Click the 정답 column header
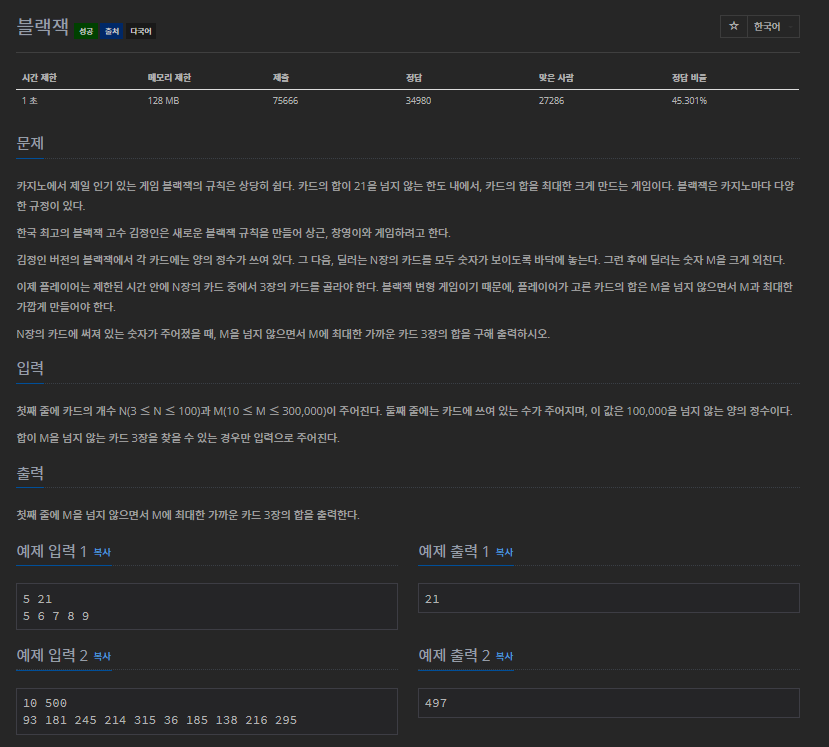 click(x=413, y=78)
